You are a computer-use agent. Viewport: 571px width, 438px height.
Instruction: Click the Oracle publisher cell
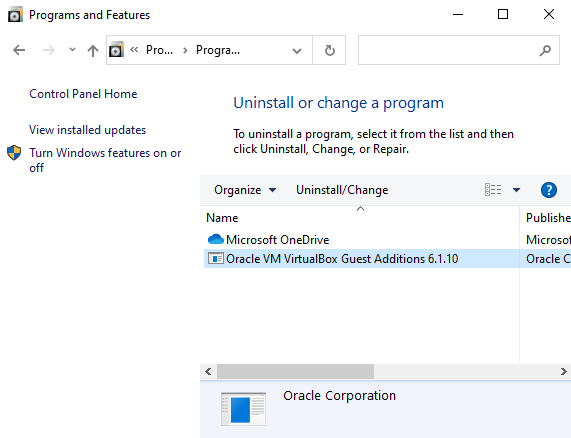(548, 259)
